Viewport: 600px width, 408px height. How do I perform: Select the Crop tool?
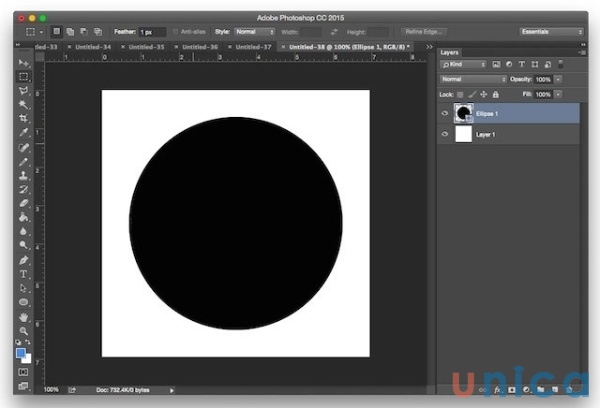coord(23,118)
